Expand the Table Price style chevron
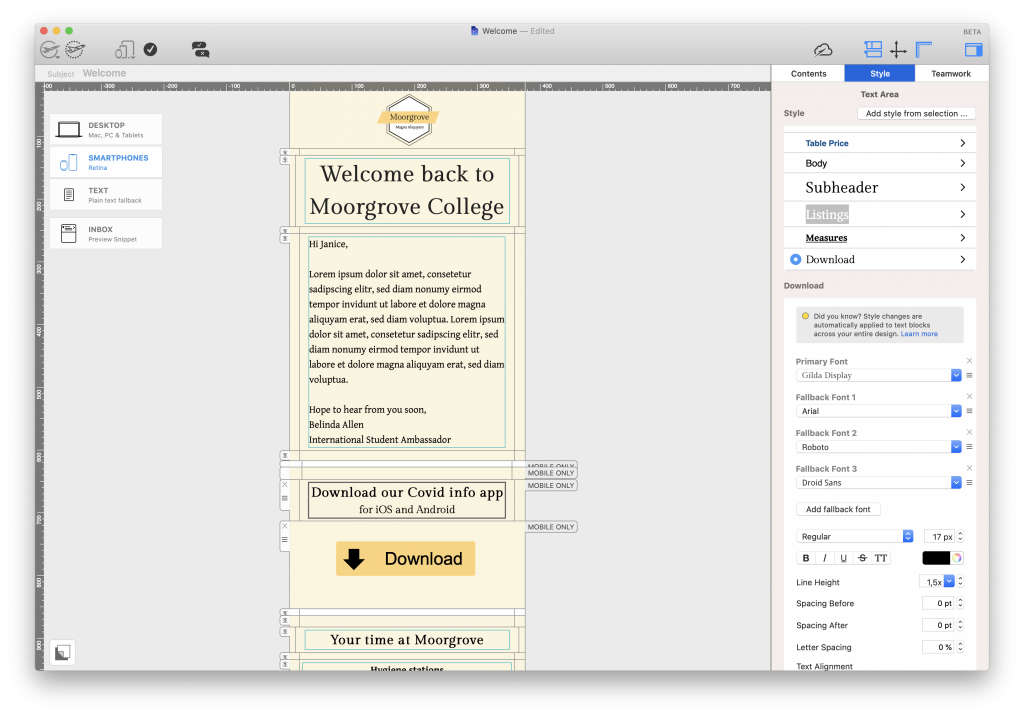The width and height of the screenshot is (1024, 717). pos(963,143)
